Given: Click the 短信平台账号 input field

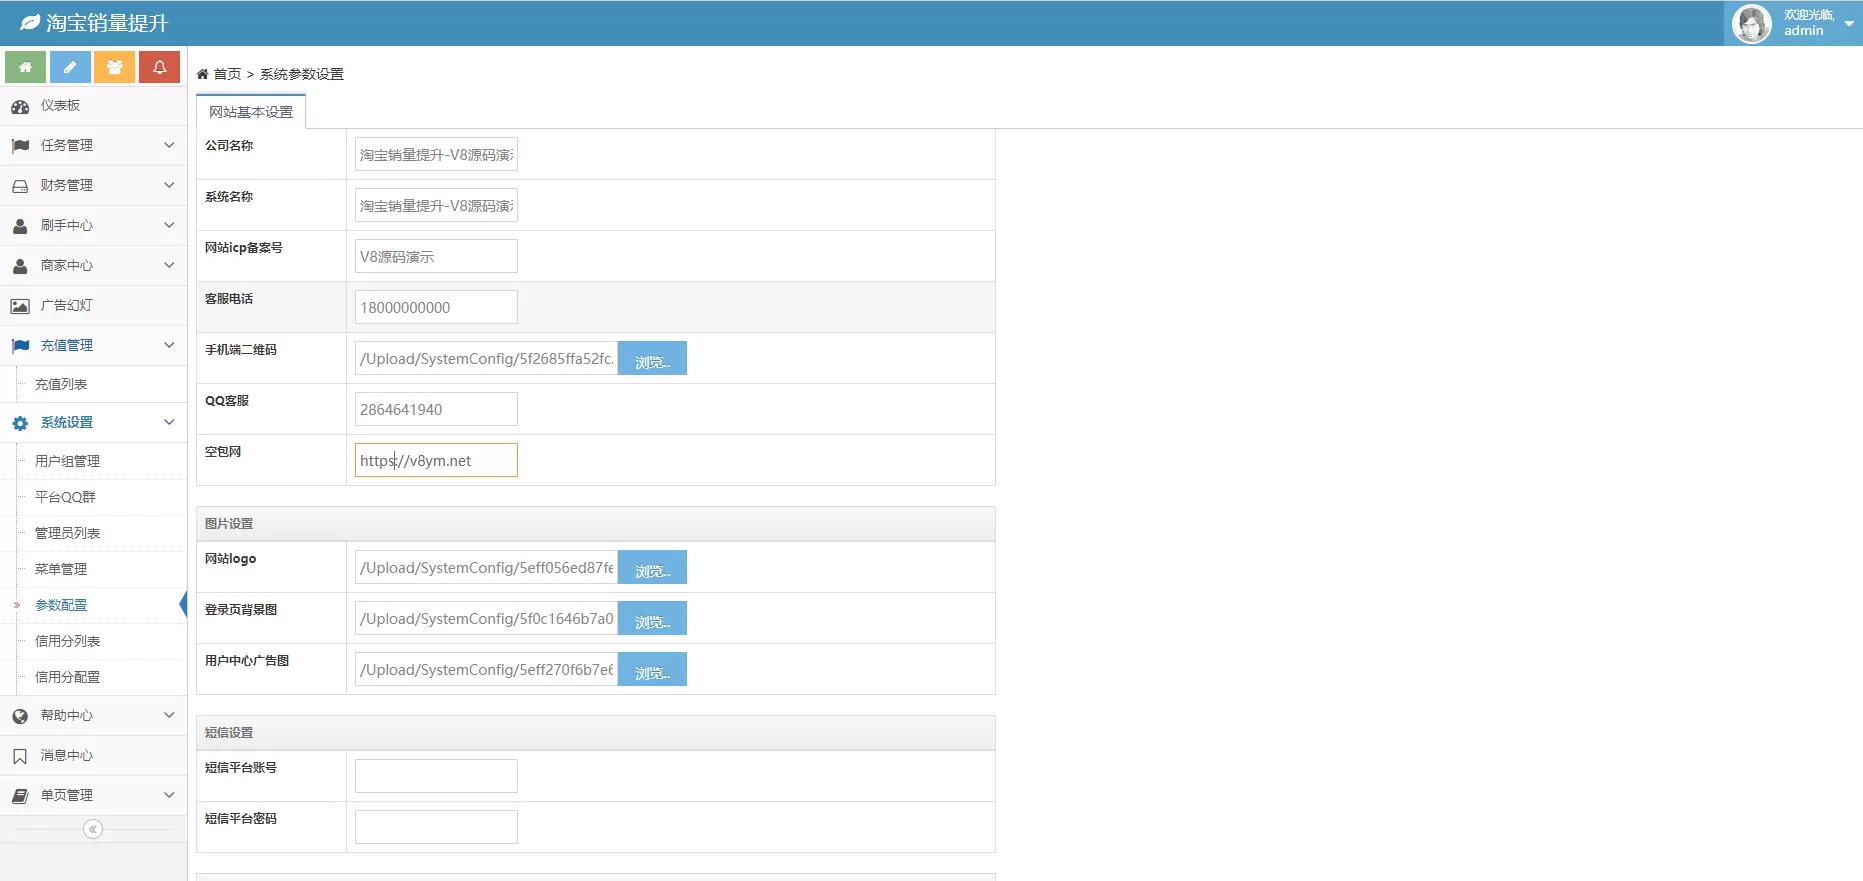Looking at the screenshot, I should [x=436, y=776].
